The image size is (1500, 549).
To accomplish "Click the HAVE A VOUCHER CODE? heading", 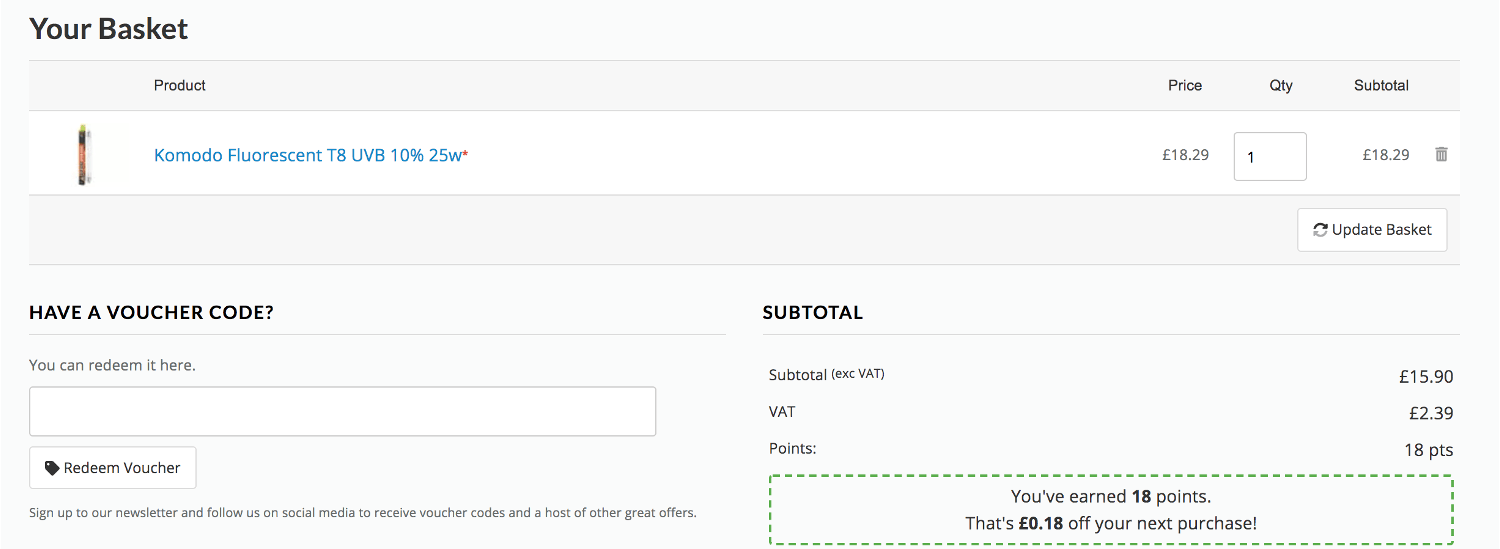I will (x=151, y=313).
